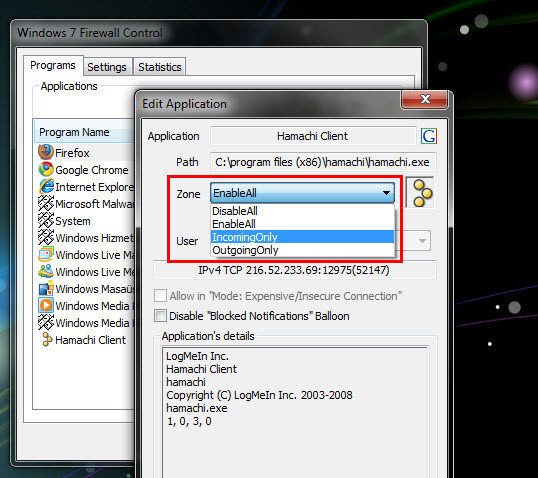Screen dimensions: 538x478
Task: Click the Windows Live Mail icon
Action: click(46, 255)
